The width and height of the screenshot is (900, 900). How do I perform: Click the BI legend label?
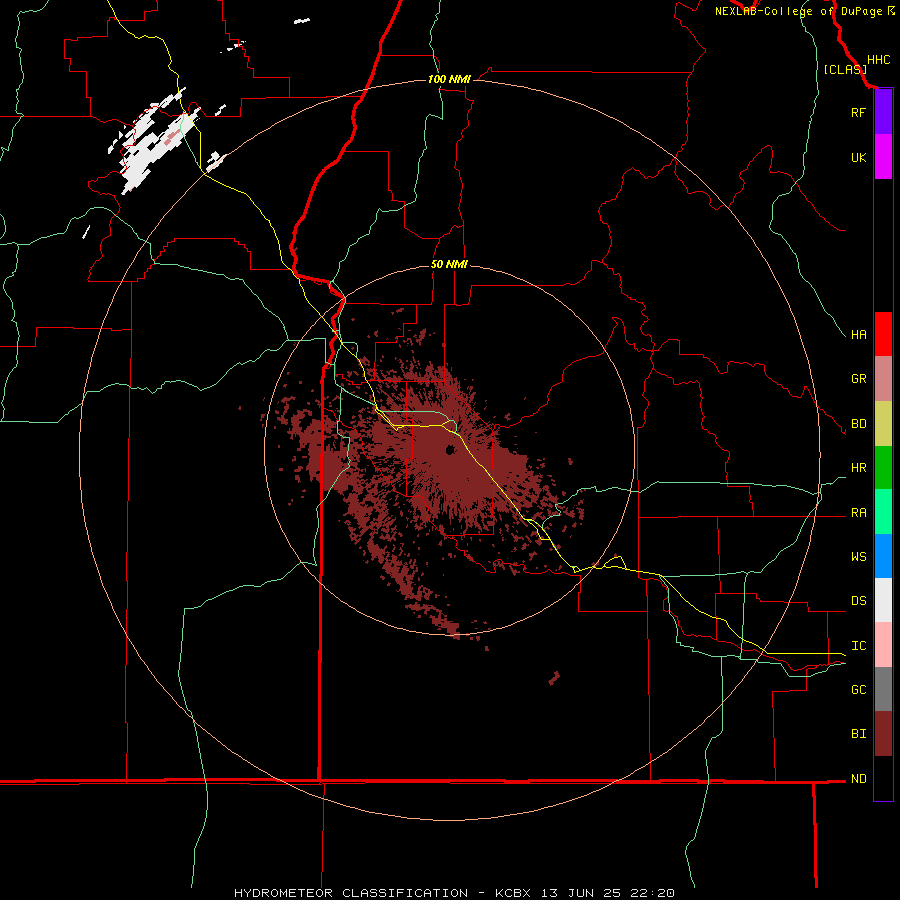coord(858,734)
